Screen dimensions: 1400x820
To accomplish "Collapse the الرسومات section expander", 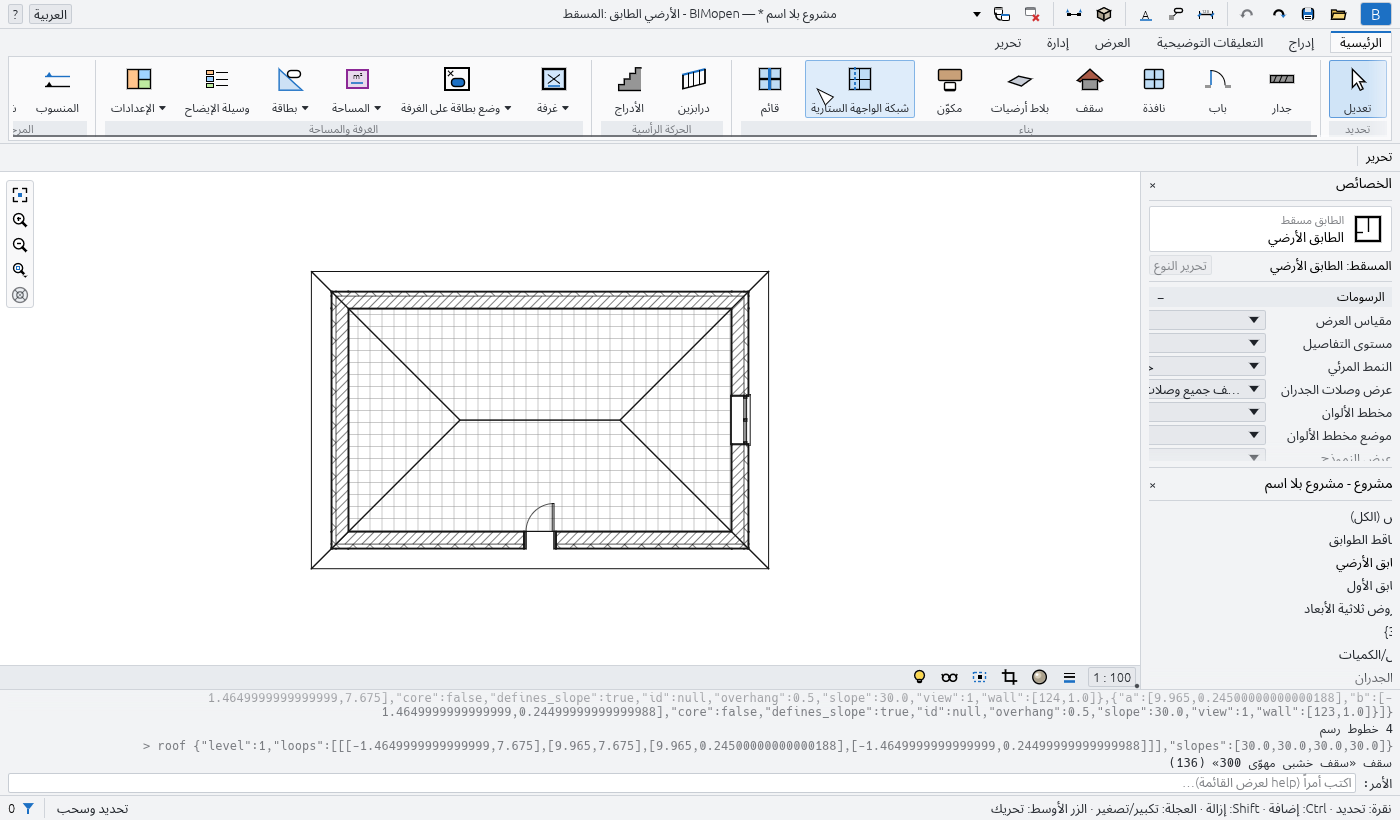I will (1160, 298).
